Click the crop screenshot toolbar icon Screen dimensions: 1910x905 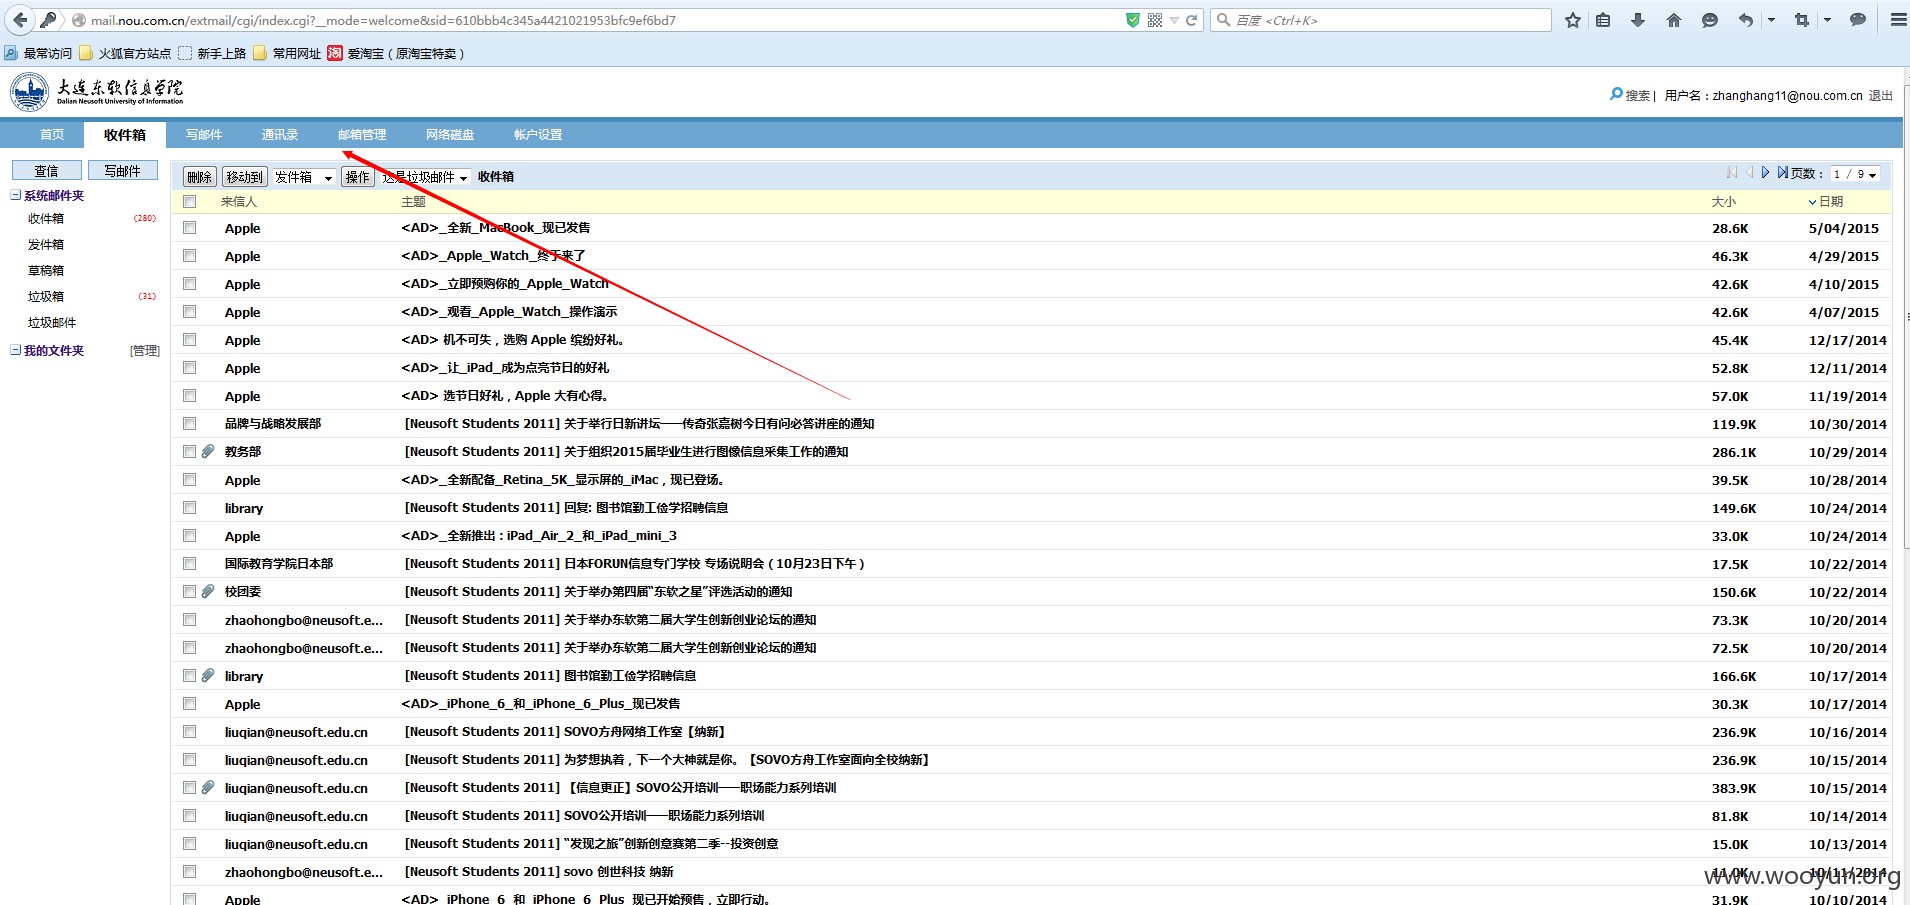(x=1802, y=20)
